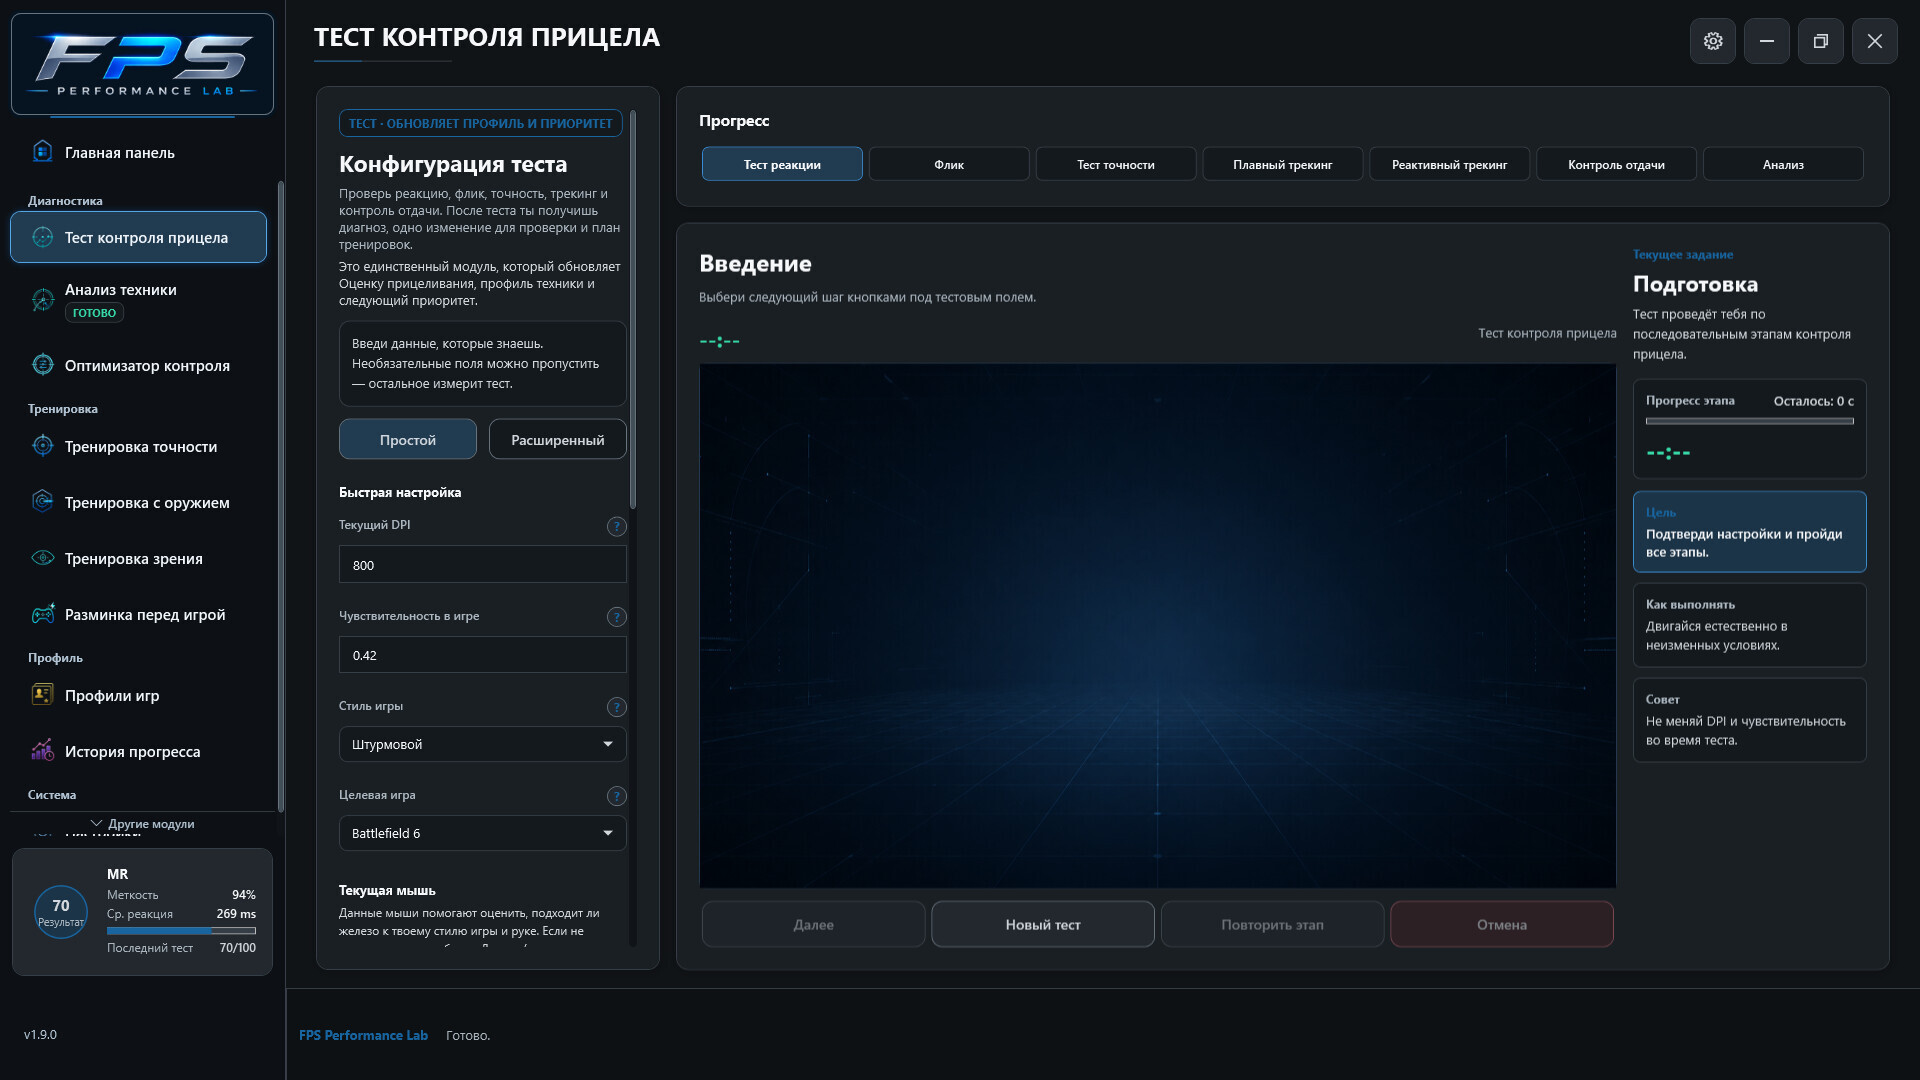Select the Тест реакции stage tab

(x=782, y=164)
